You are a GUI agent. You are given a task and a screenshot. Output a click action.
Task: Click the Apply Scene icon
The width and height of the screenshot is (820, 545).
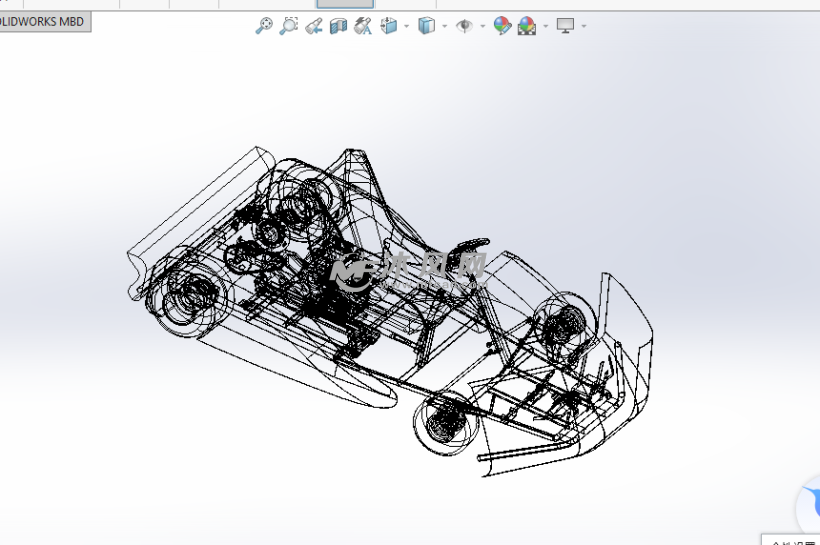[527, 26]
